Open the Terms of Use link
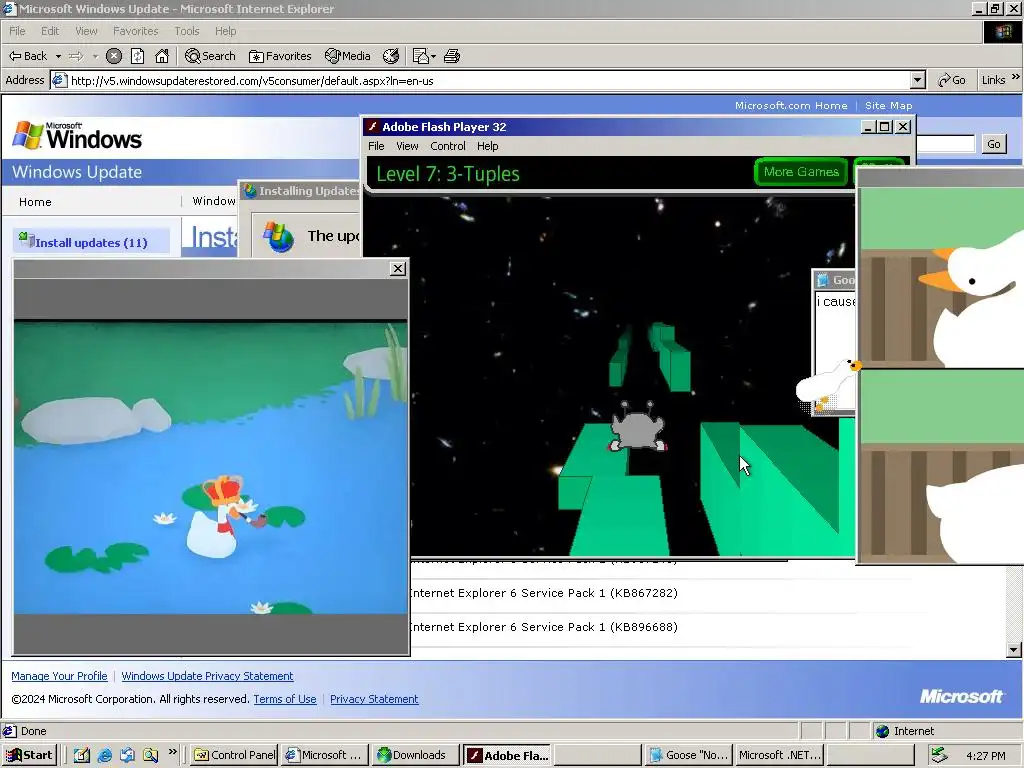Image resolution: width=1024 pixels, height=768 pixels. click(x=285, y=699)
